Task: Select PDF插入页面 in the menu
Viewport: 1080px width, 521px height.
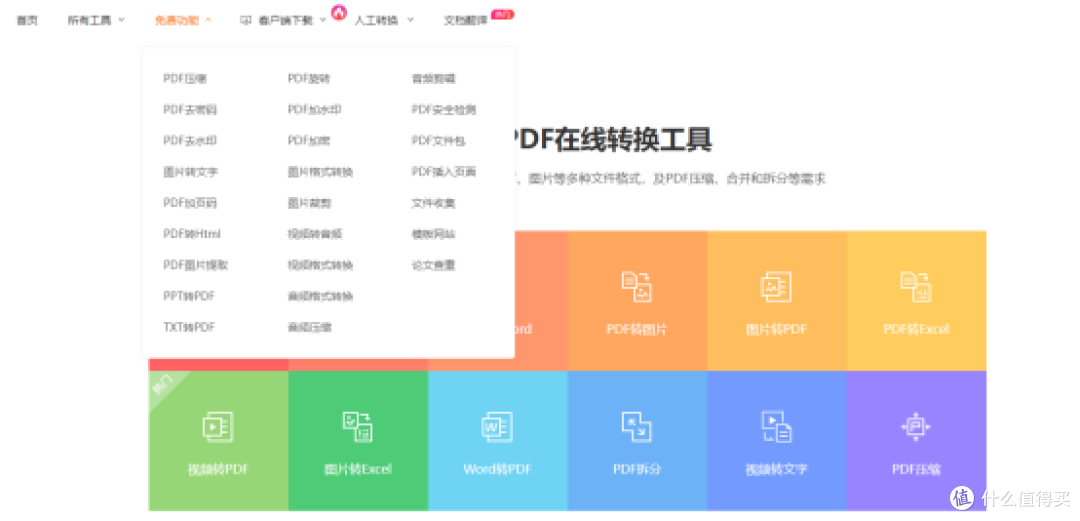Action: 444,172
